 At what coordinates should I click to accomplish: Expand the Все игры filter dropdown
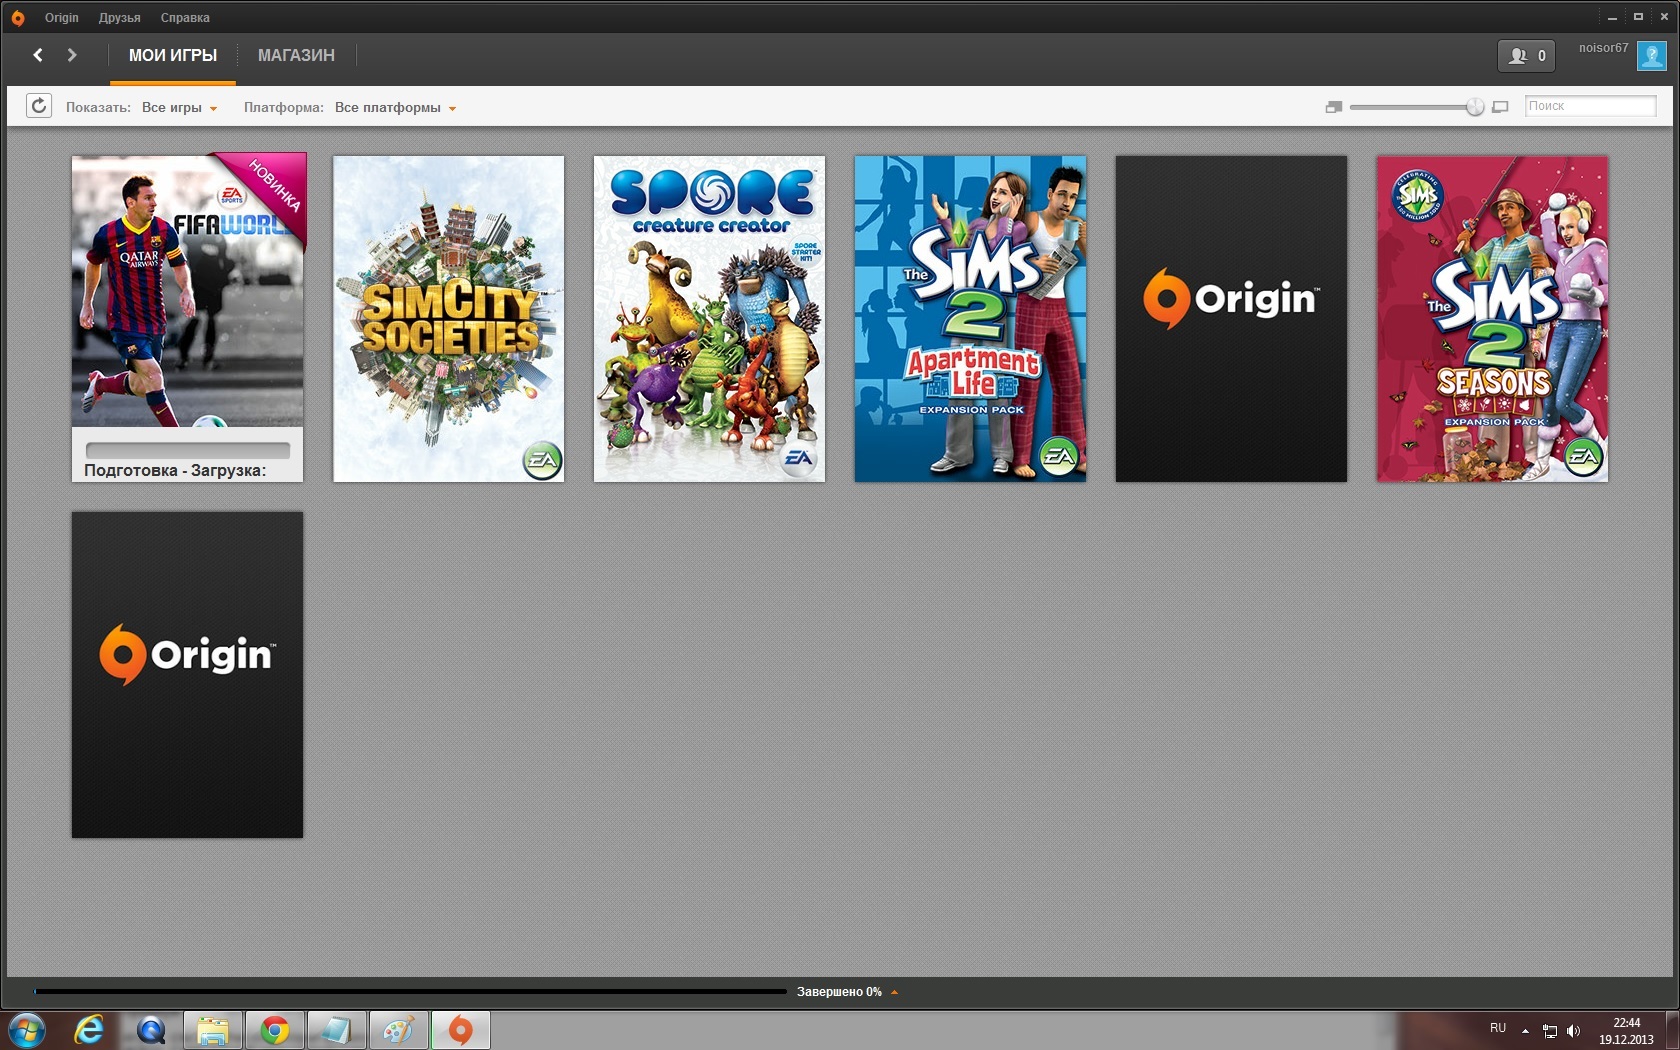click(x=179, y=108)
